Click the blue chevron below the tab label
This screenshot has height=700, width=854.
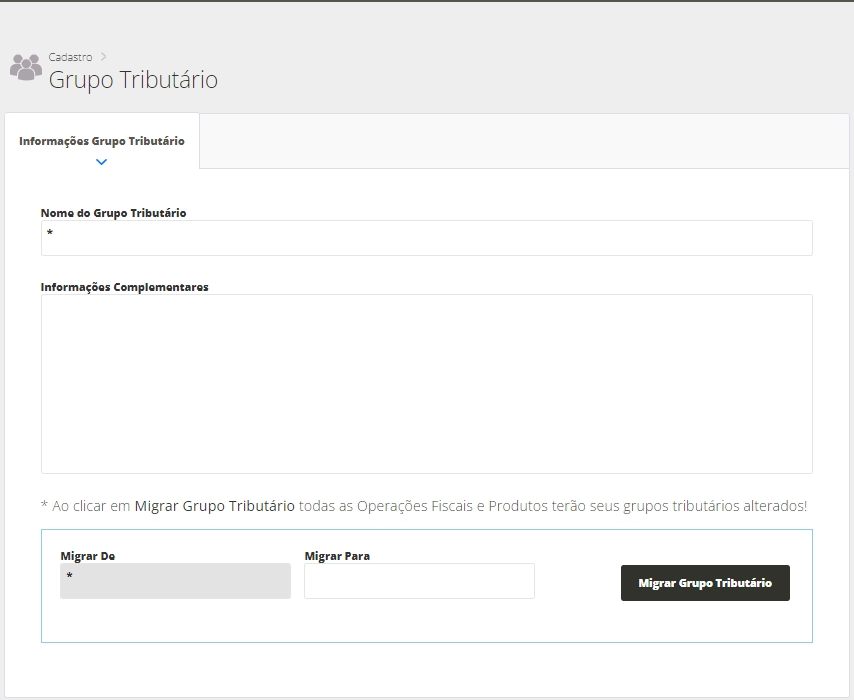(x=101, y=161)
